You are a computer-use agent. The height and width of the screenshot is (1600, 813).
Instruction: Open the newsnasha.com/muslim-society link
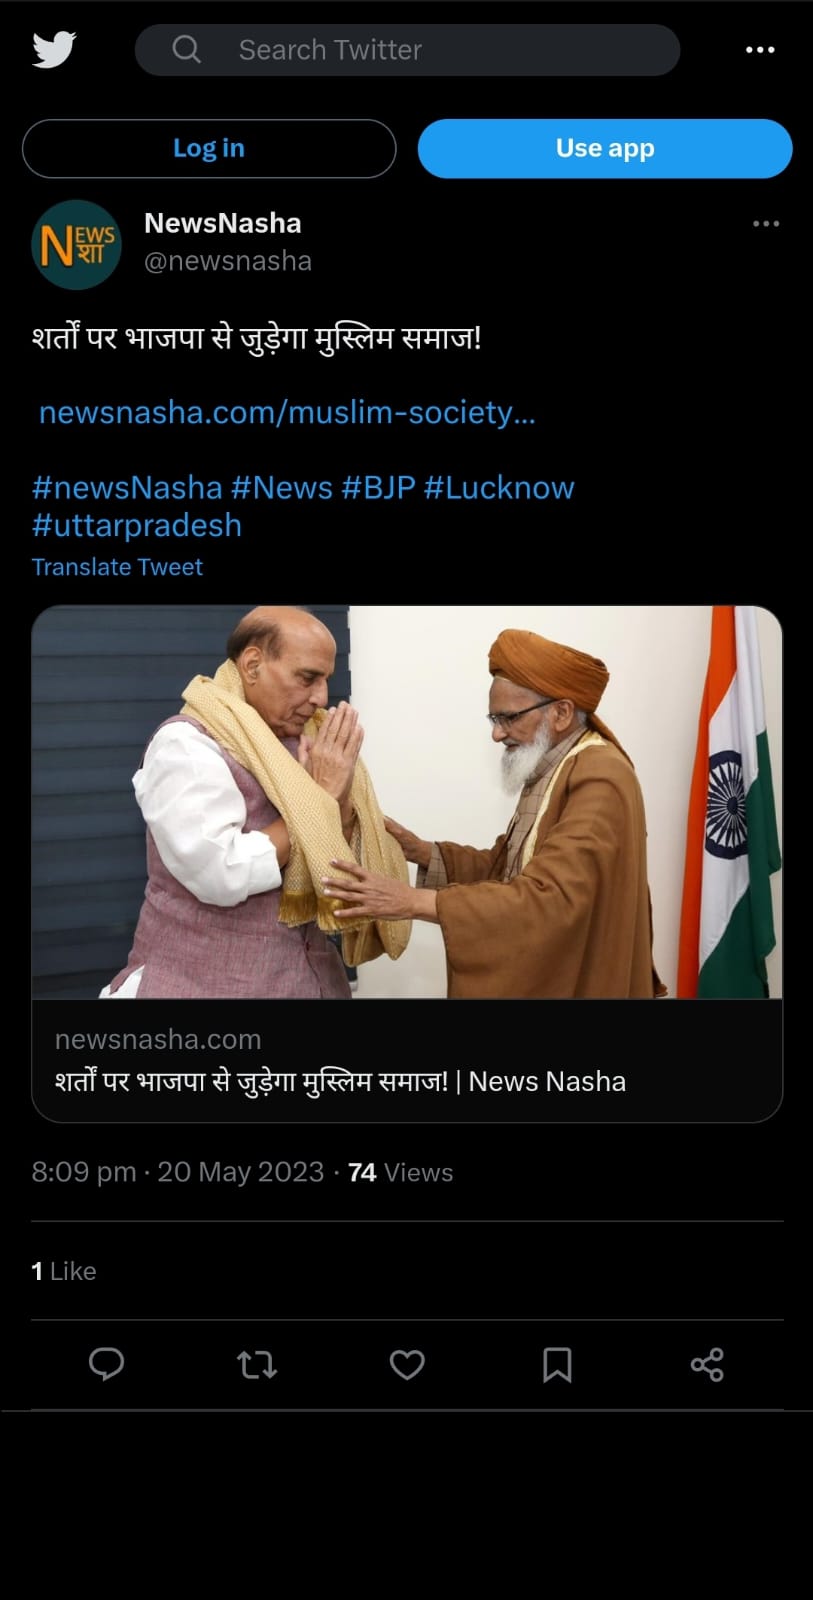point(287,412)
